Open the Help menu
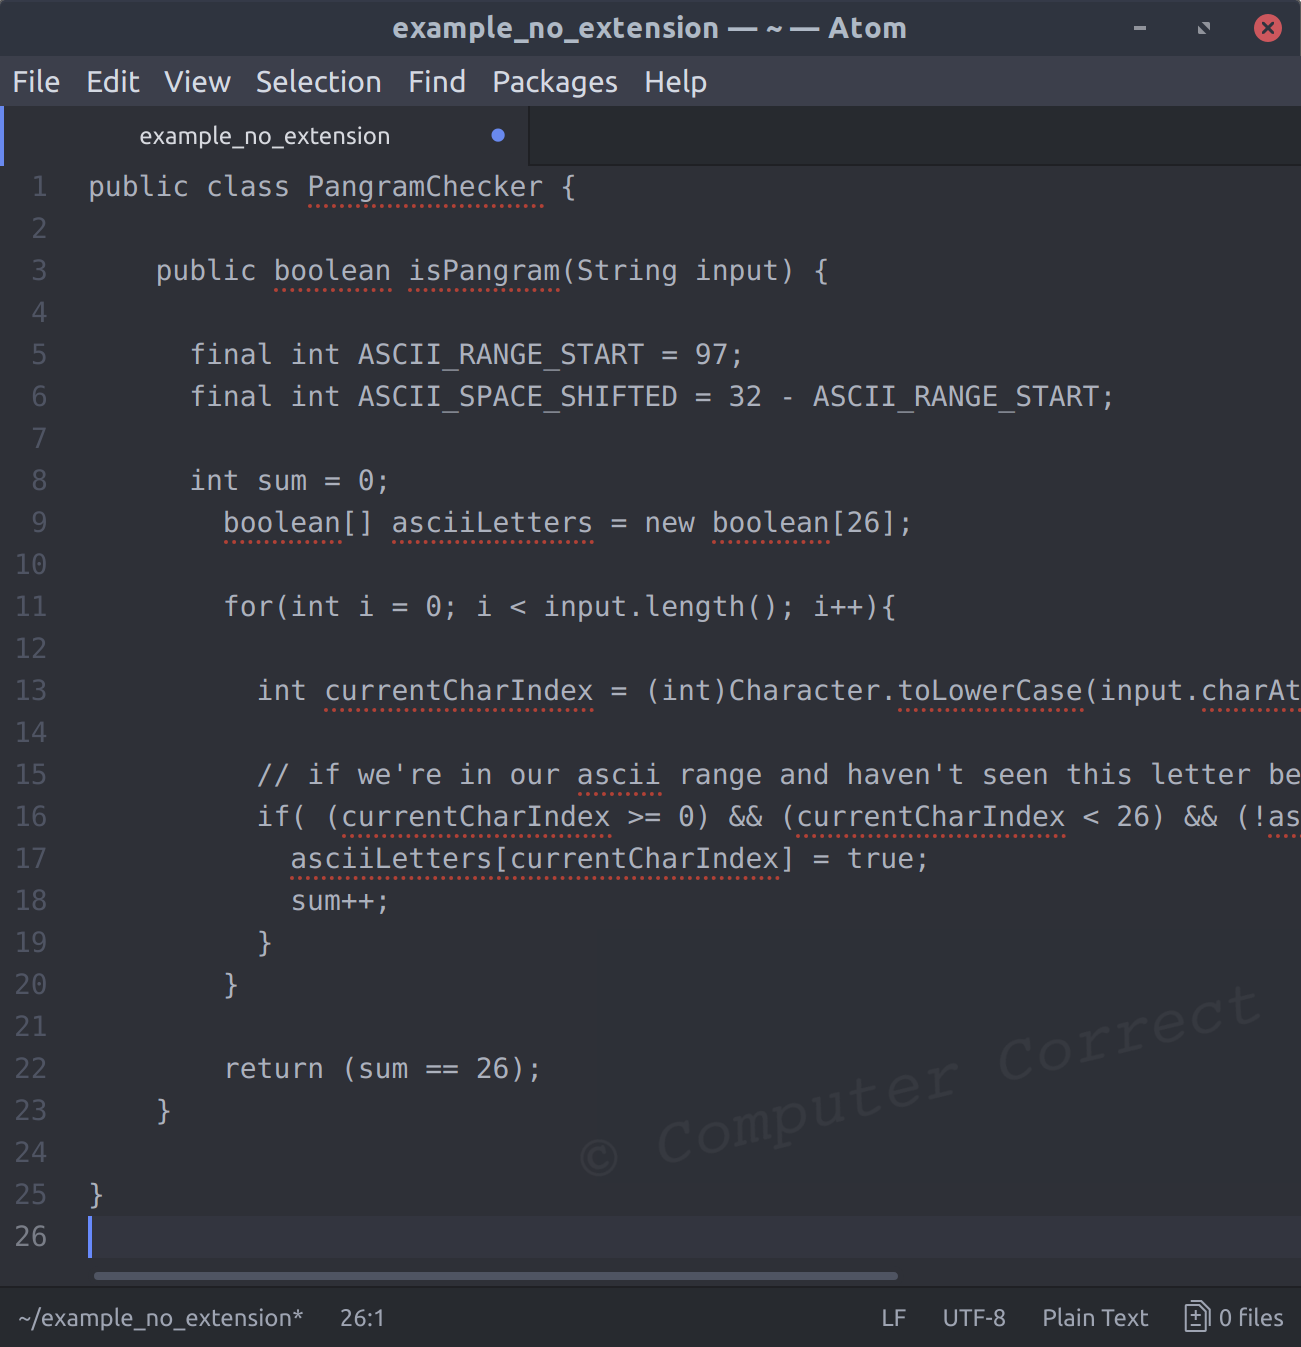1301x1347 pixels. tap(675, 82)
